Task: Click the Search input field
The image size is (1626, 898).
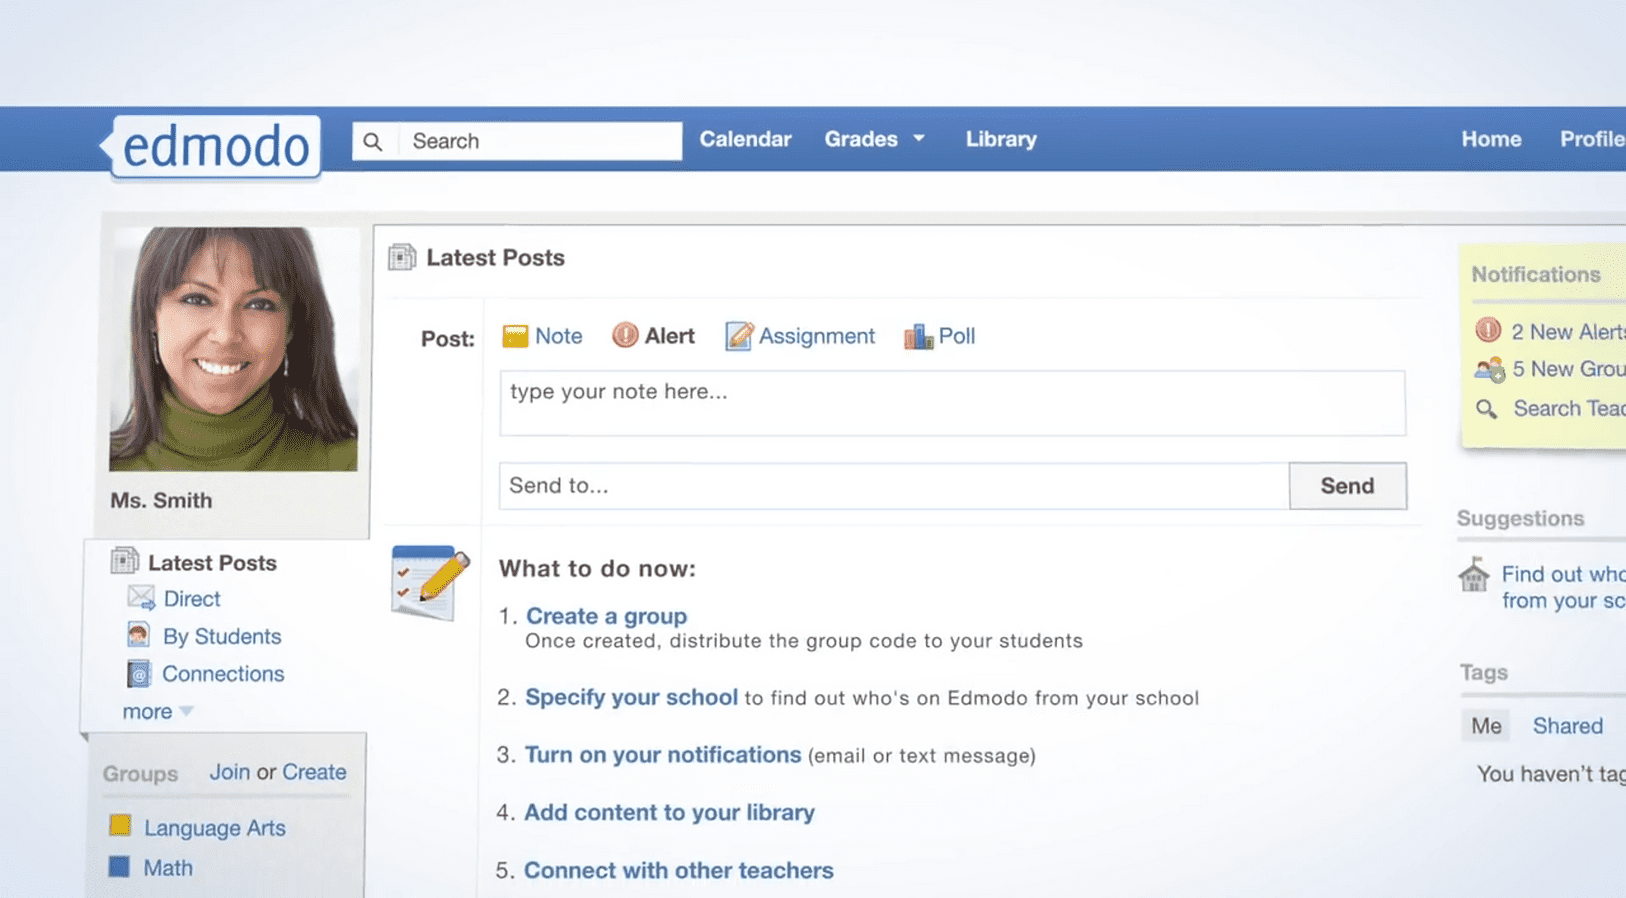Action: click(540, 141)
